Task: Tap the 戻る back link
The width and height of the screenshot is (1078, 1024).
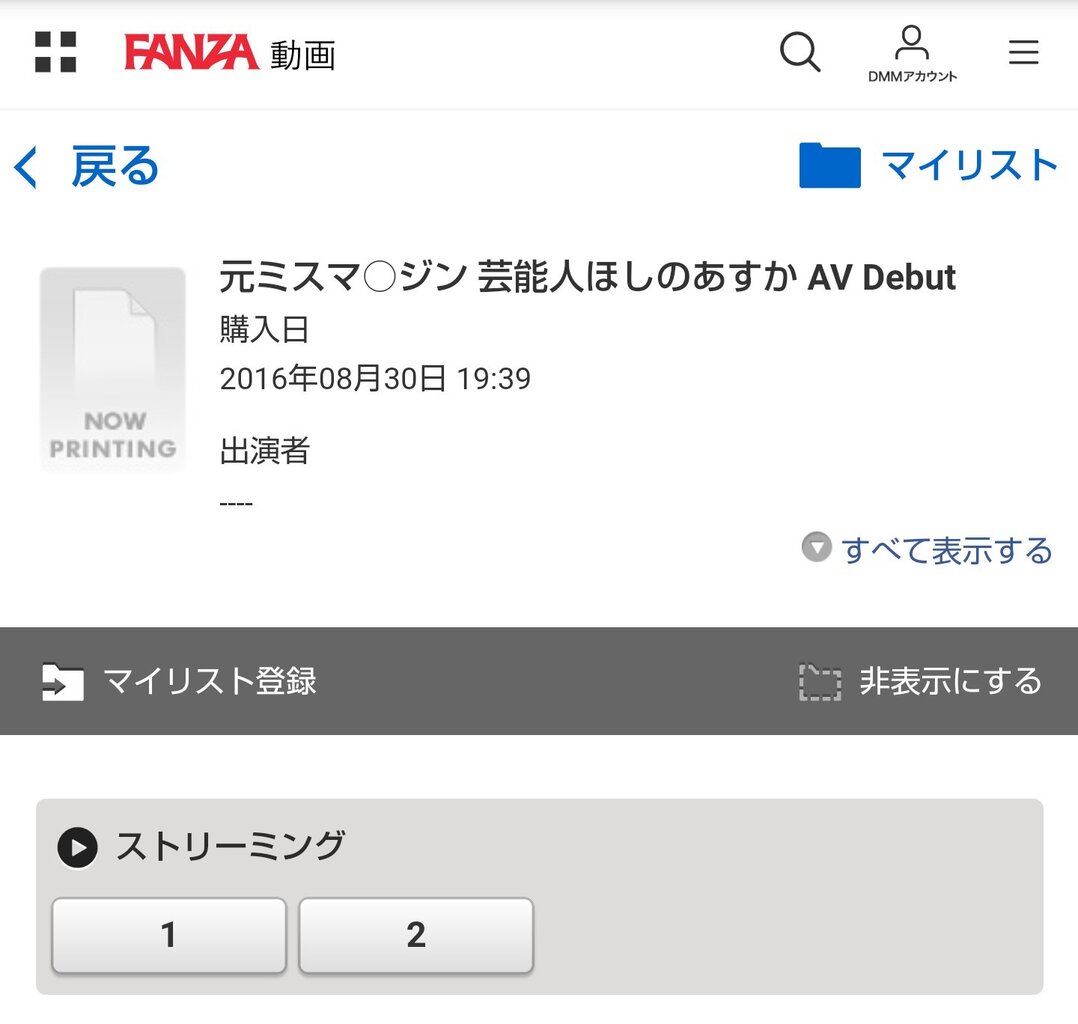Action: click(x=115, y=167)
